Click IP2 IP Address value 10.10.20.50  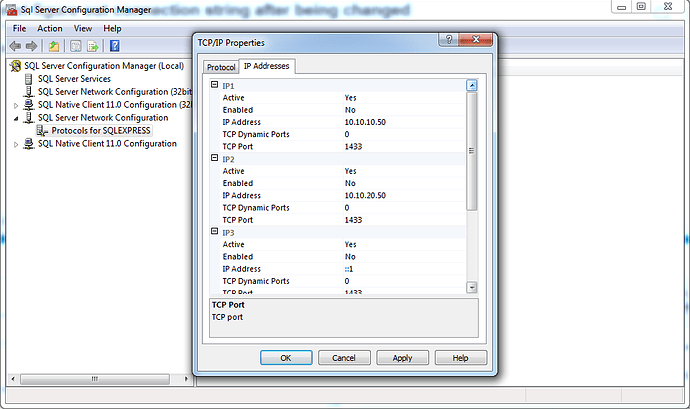point(365,195)
